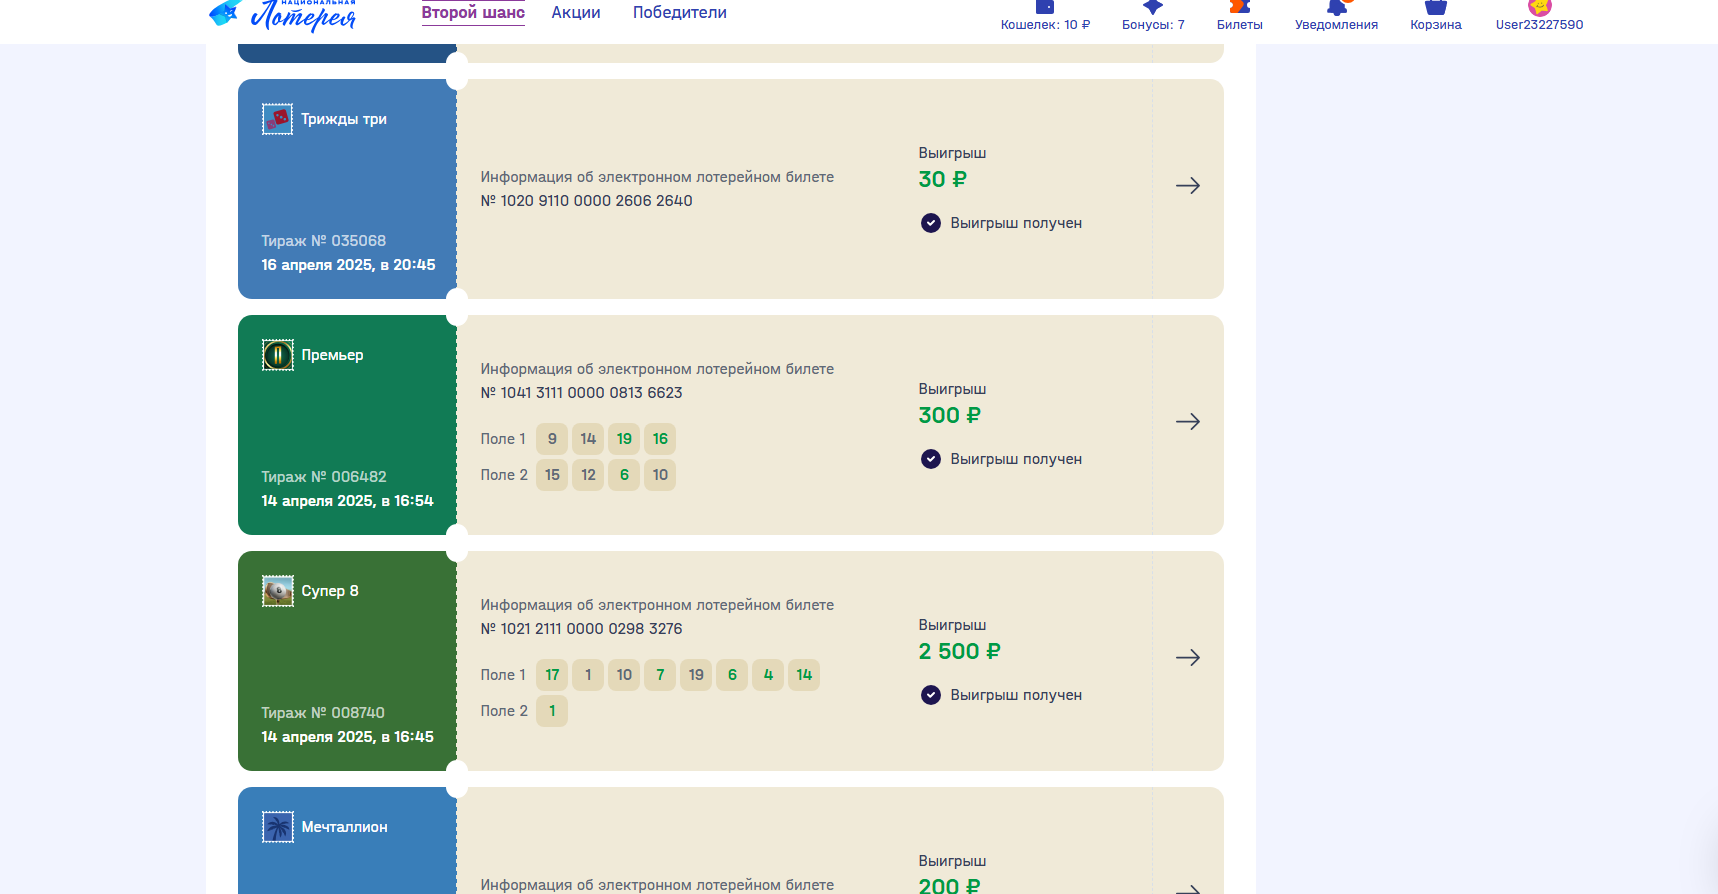
Task: Open Трижды три ticket details arrow
Action: [1188, 185]
